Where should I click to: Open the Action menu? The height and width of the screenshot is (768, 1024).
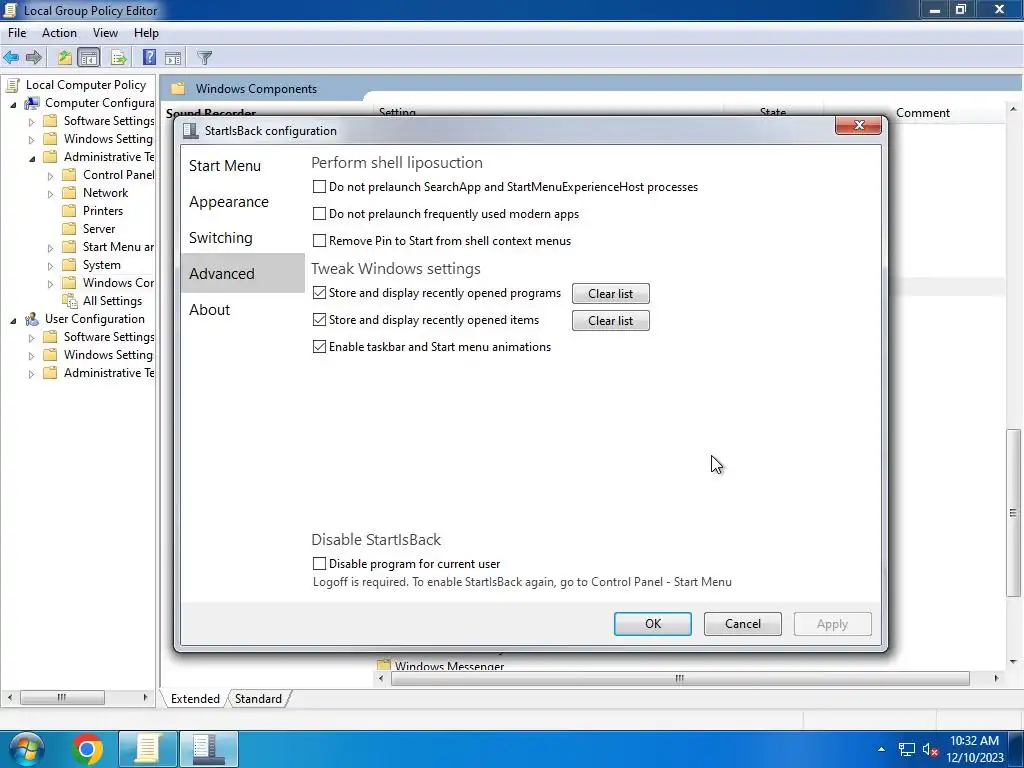coord(59,33)
